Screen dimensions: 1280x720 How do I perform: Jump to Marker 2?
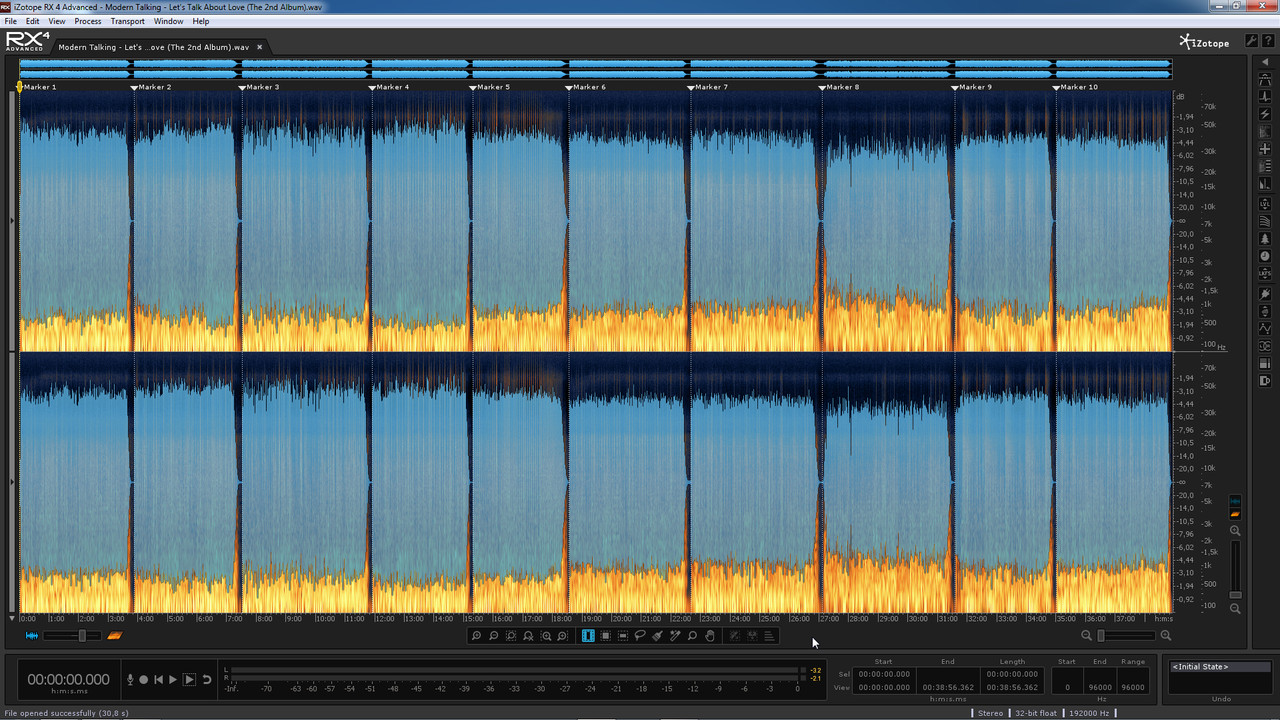point(151,87)
